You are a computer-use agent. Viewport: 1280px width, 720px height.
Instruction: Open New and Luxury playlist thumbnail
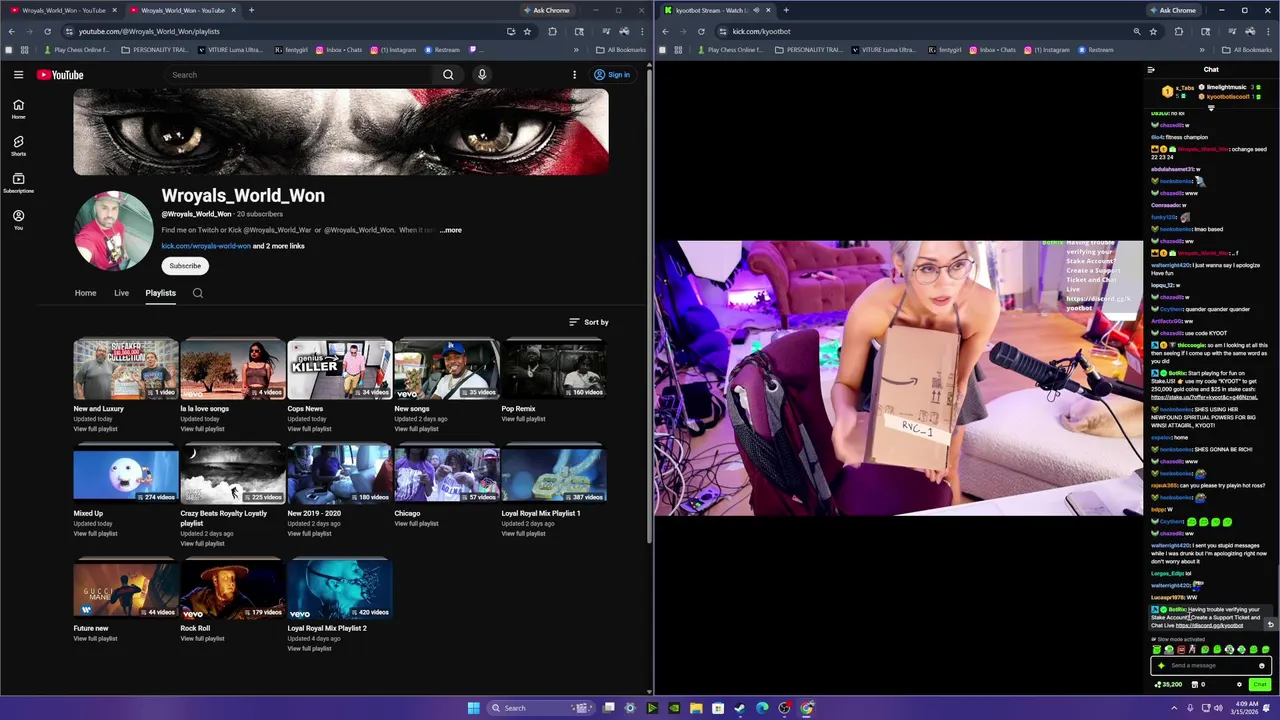tap(126, 371)
